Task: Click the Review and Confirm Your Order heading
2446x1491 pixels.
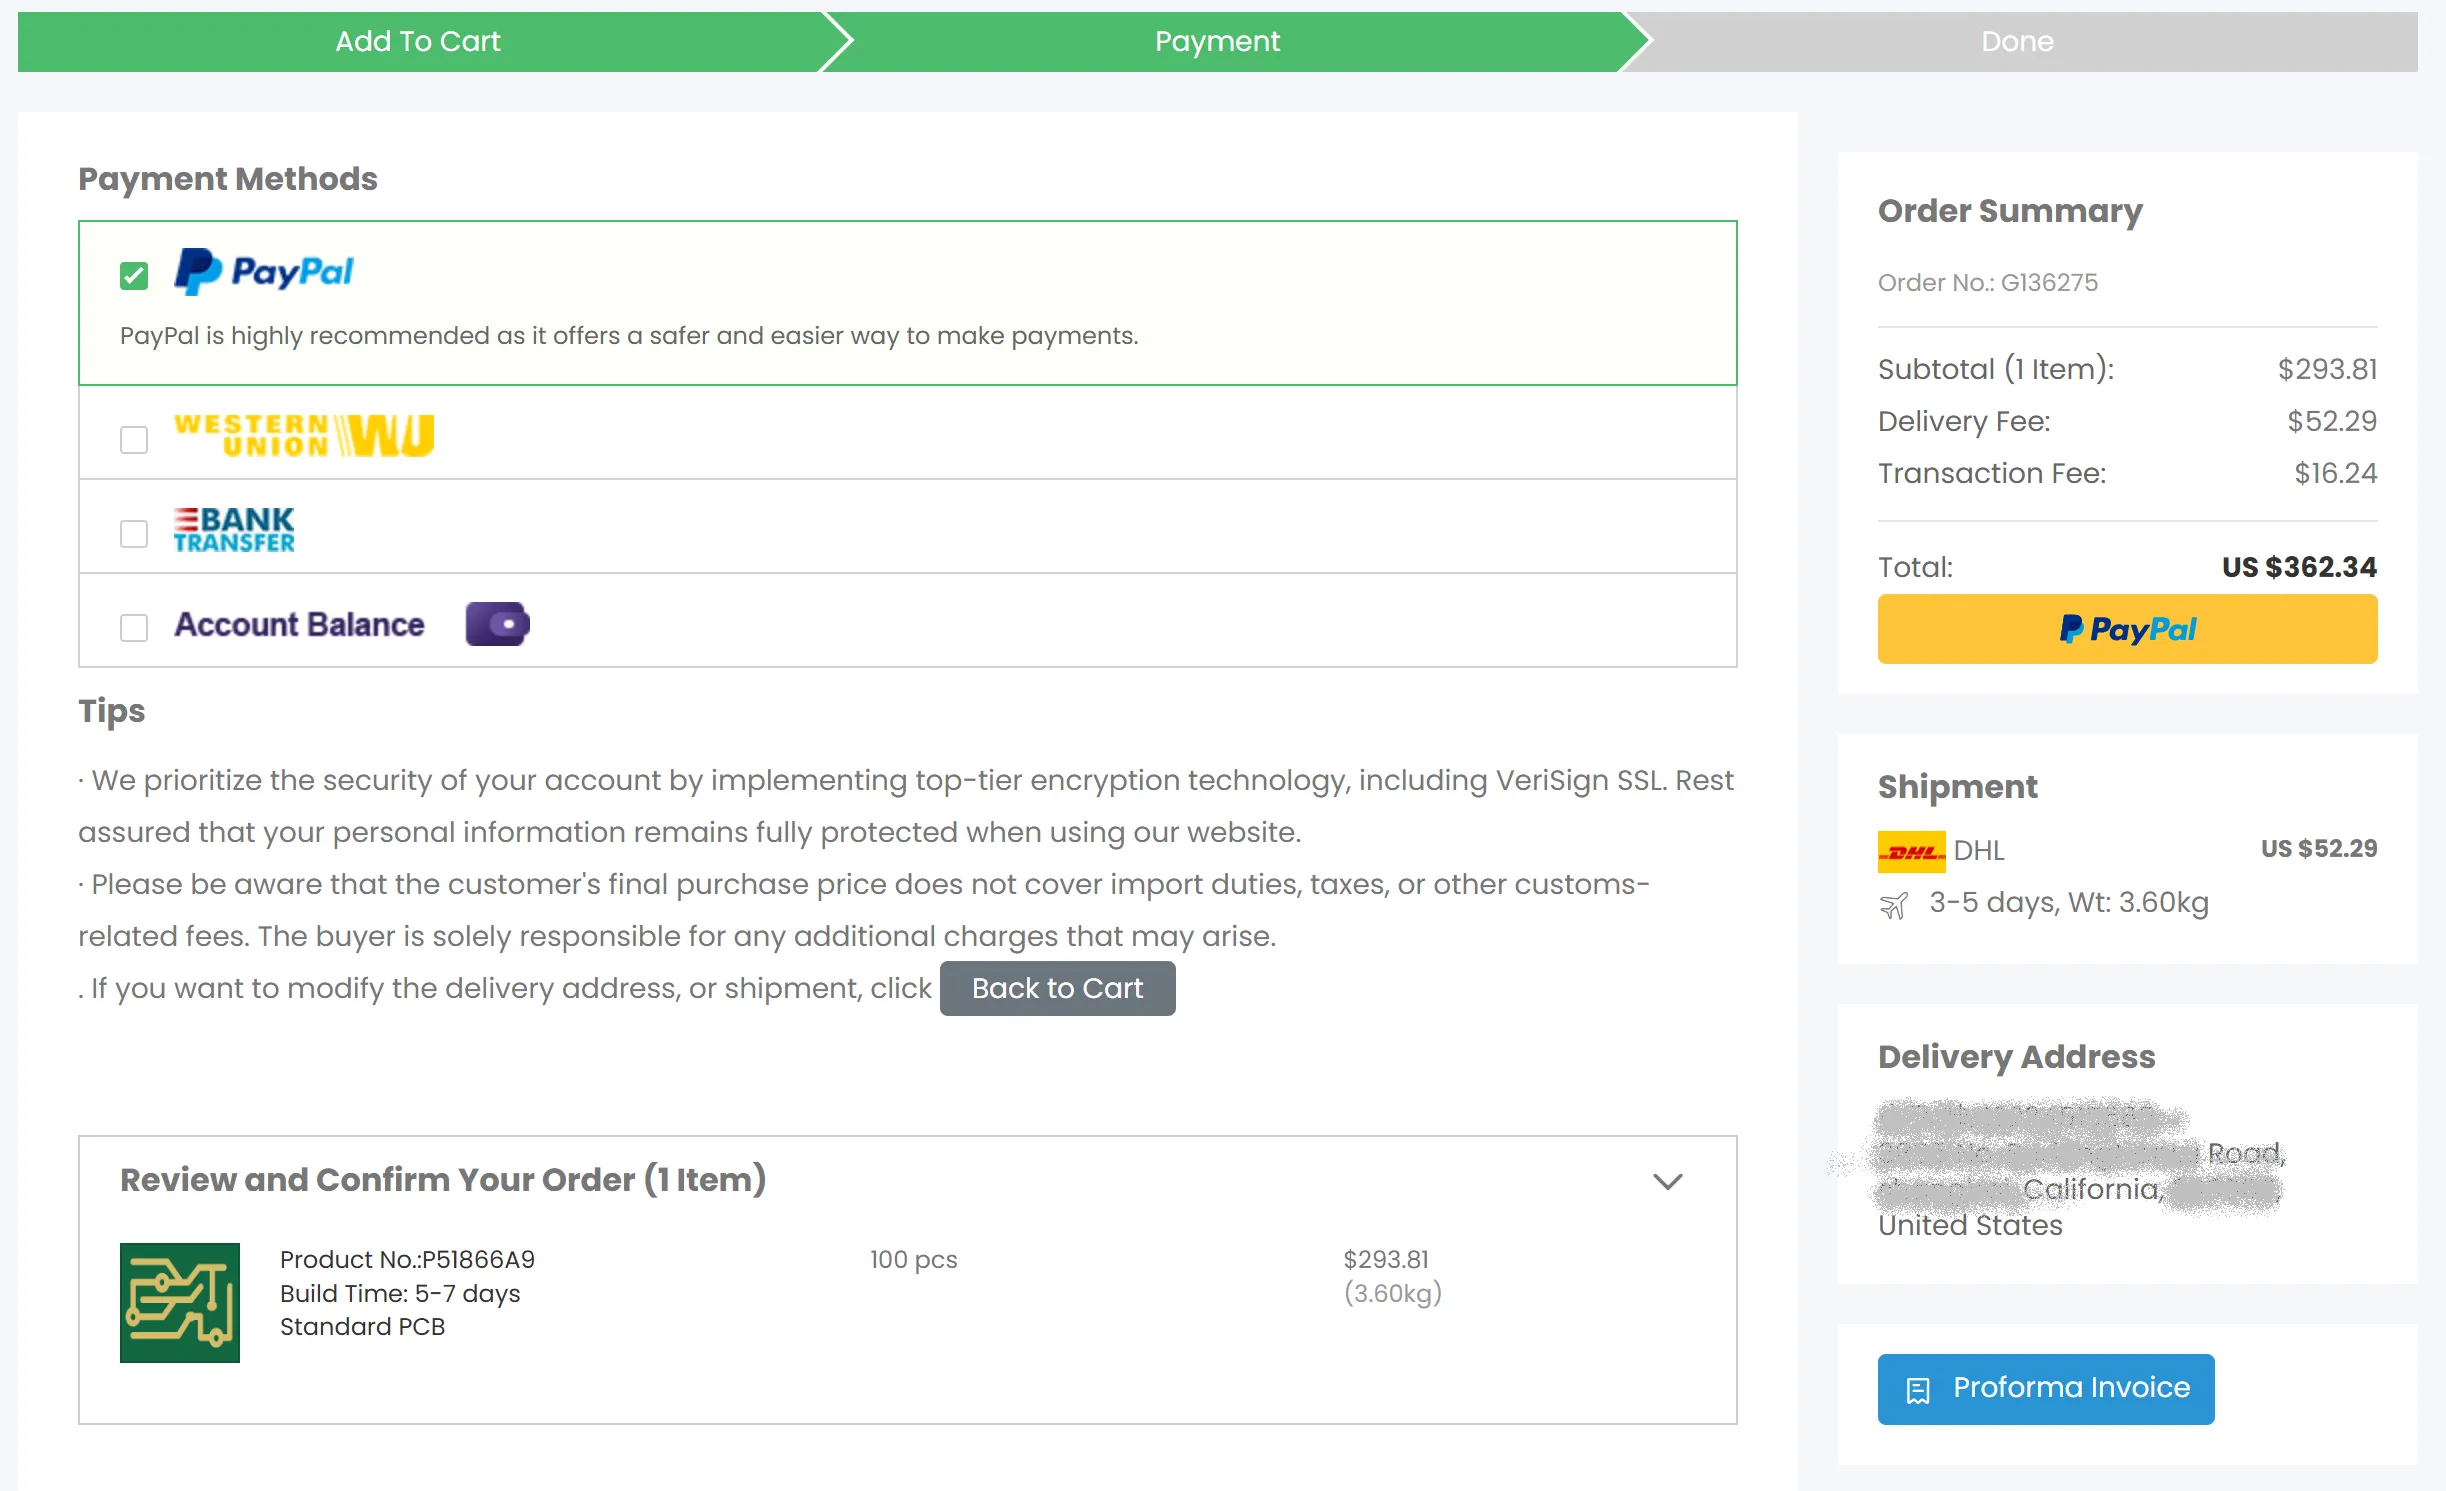Action: 443,1180
